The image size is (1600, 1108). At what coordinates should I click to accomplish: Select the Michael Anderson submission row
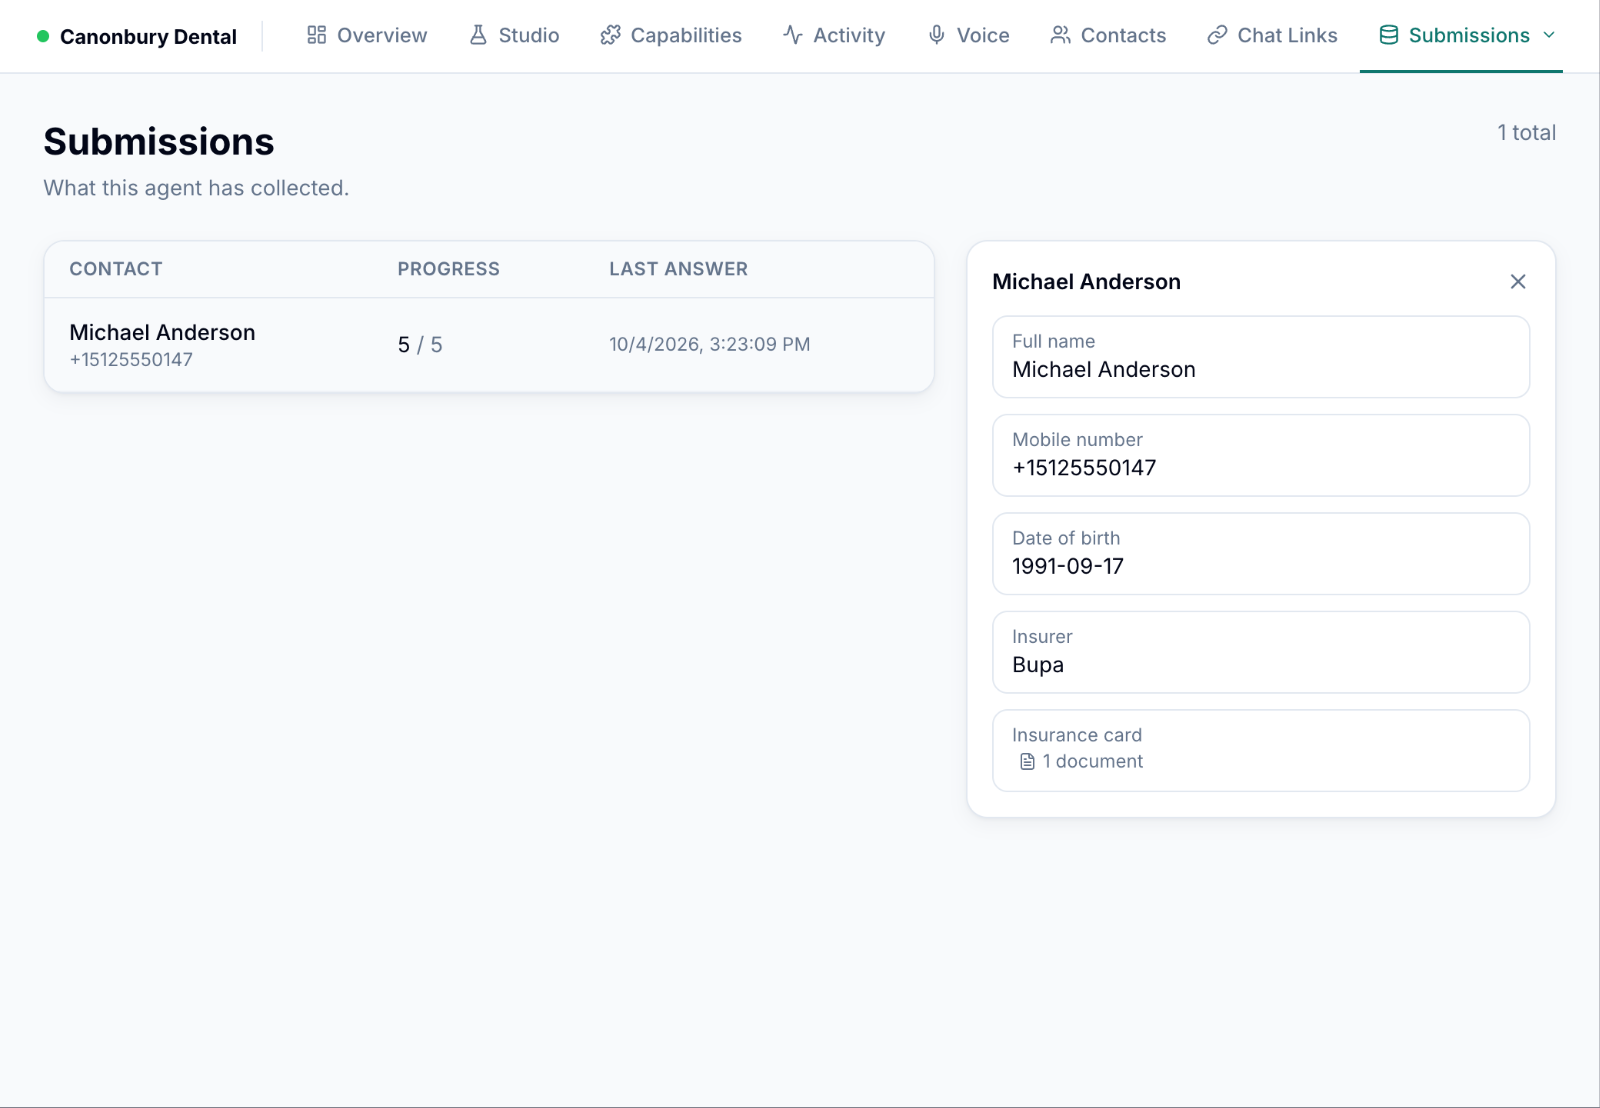click(x=489, y=345)
